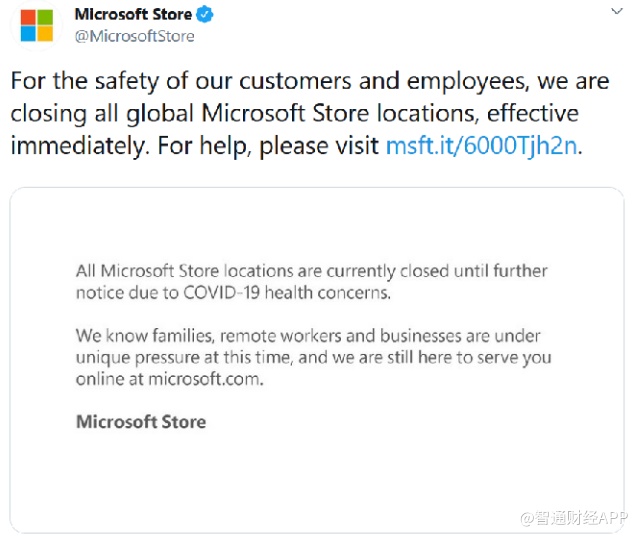Click the Microsoft Store profile logo
Screen dimensions: 638x537
(x=37, y=26)
